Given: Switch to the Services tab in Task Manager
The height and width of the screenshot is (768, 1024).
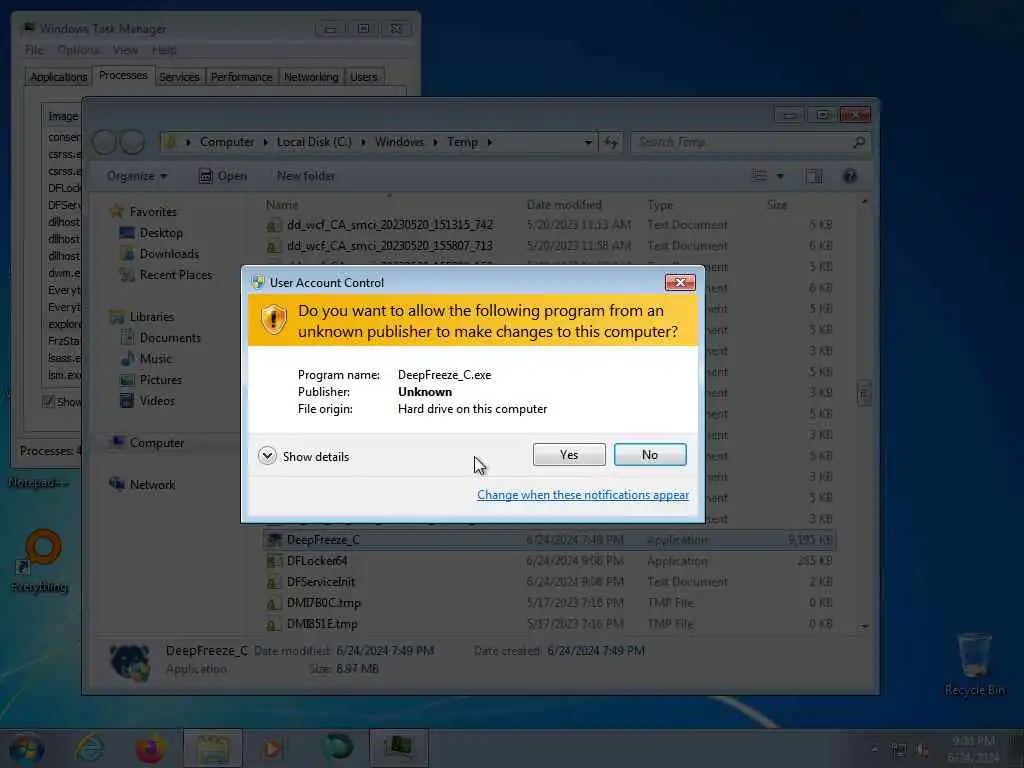Looking at the screenshot, I should [x=179, y=77].
